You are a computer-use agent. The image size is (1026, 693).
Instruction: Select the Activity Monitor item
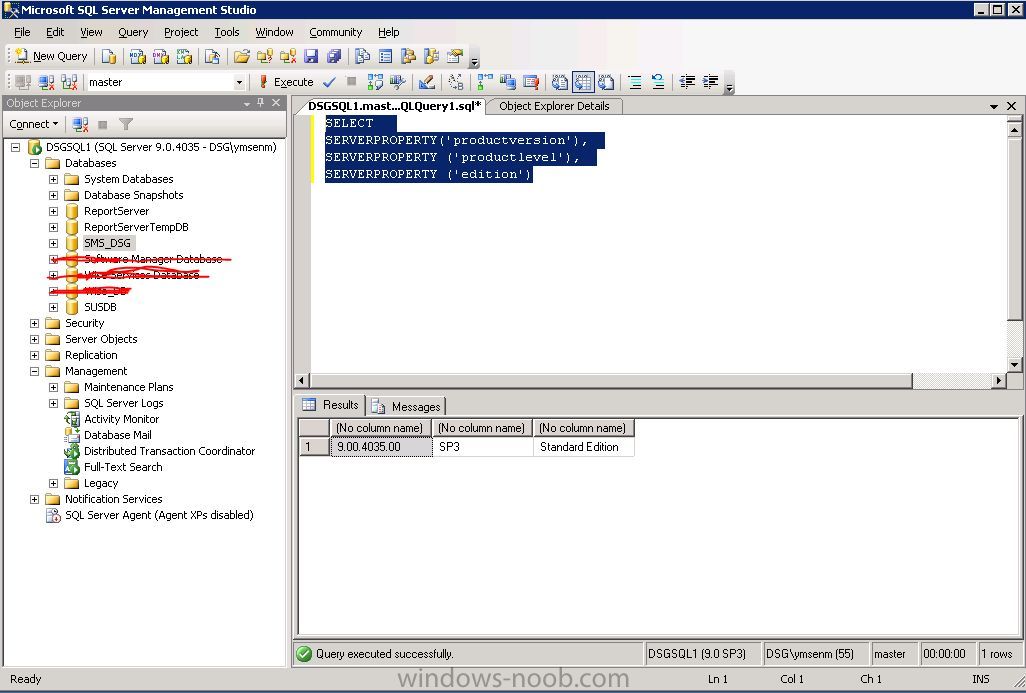pos(121,419)
